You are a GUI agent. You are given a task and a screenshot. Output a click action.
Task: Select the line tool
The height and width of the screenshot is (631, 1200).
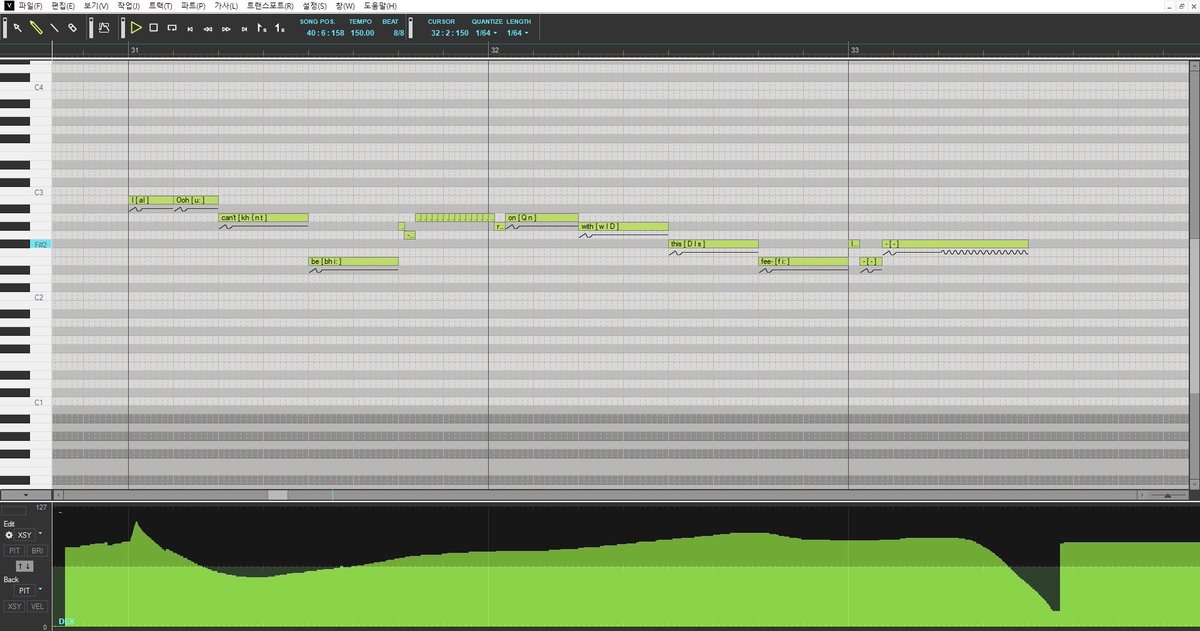53,28
